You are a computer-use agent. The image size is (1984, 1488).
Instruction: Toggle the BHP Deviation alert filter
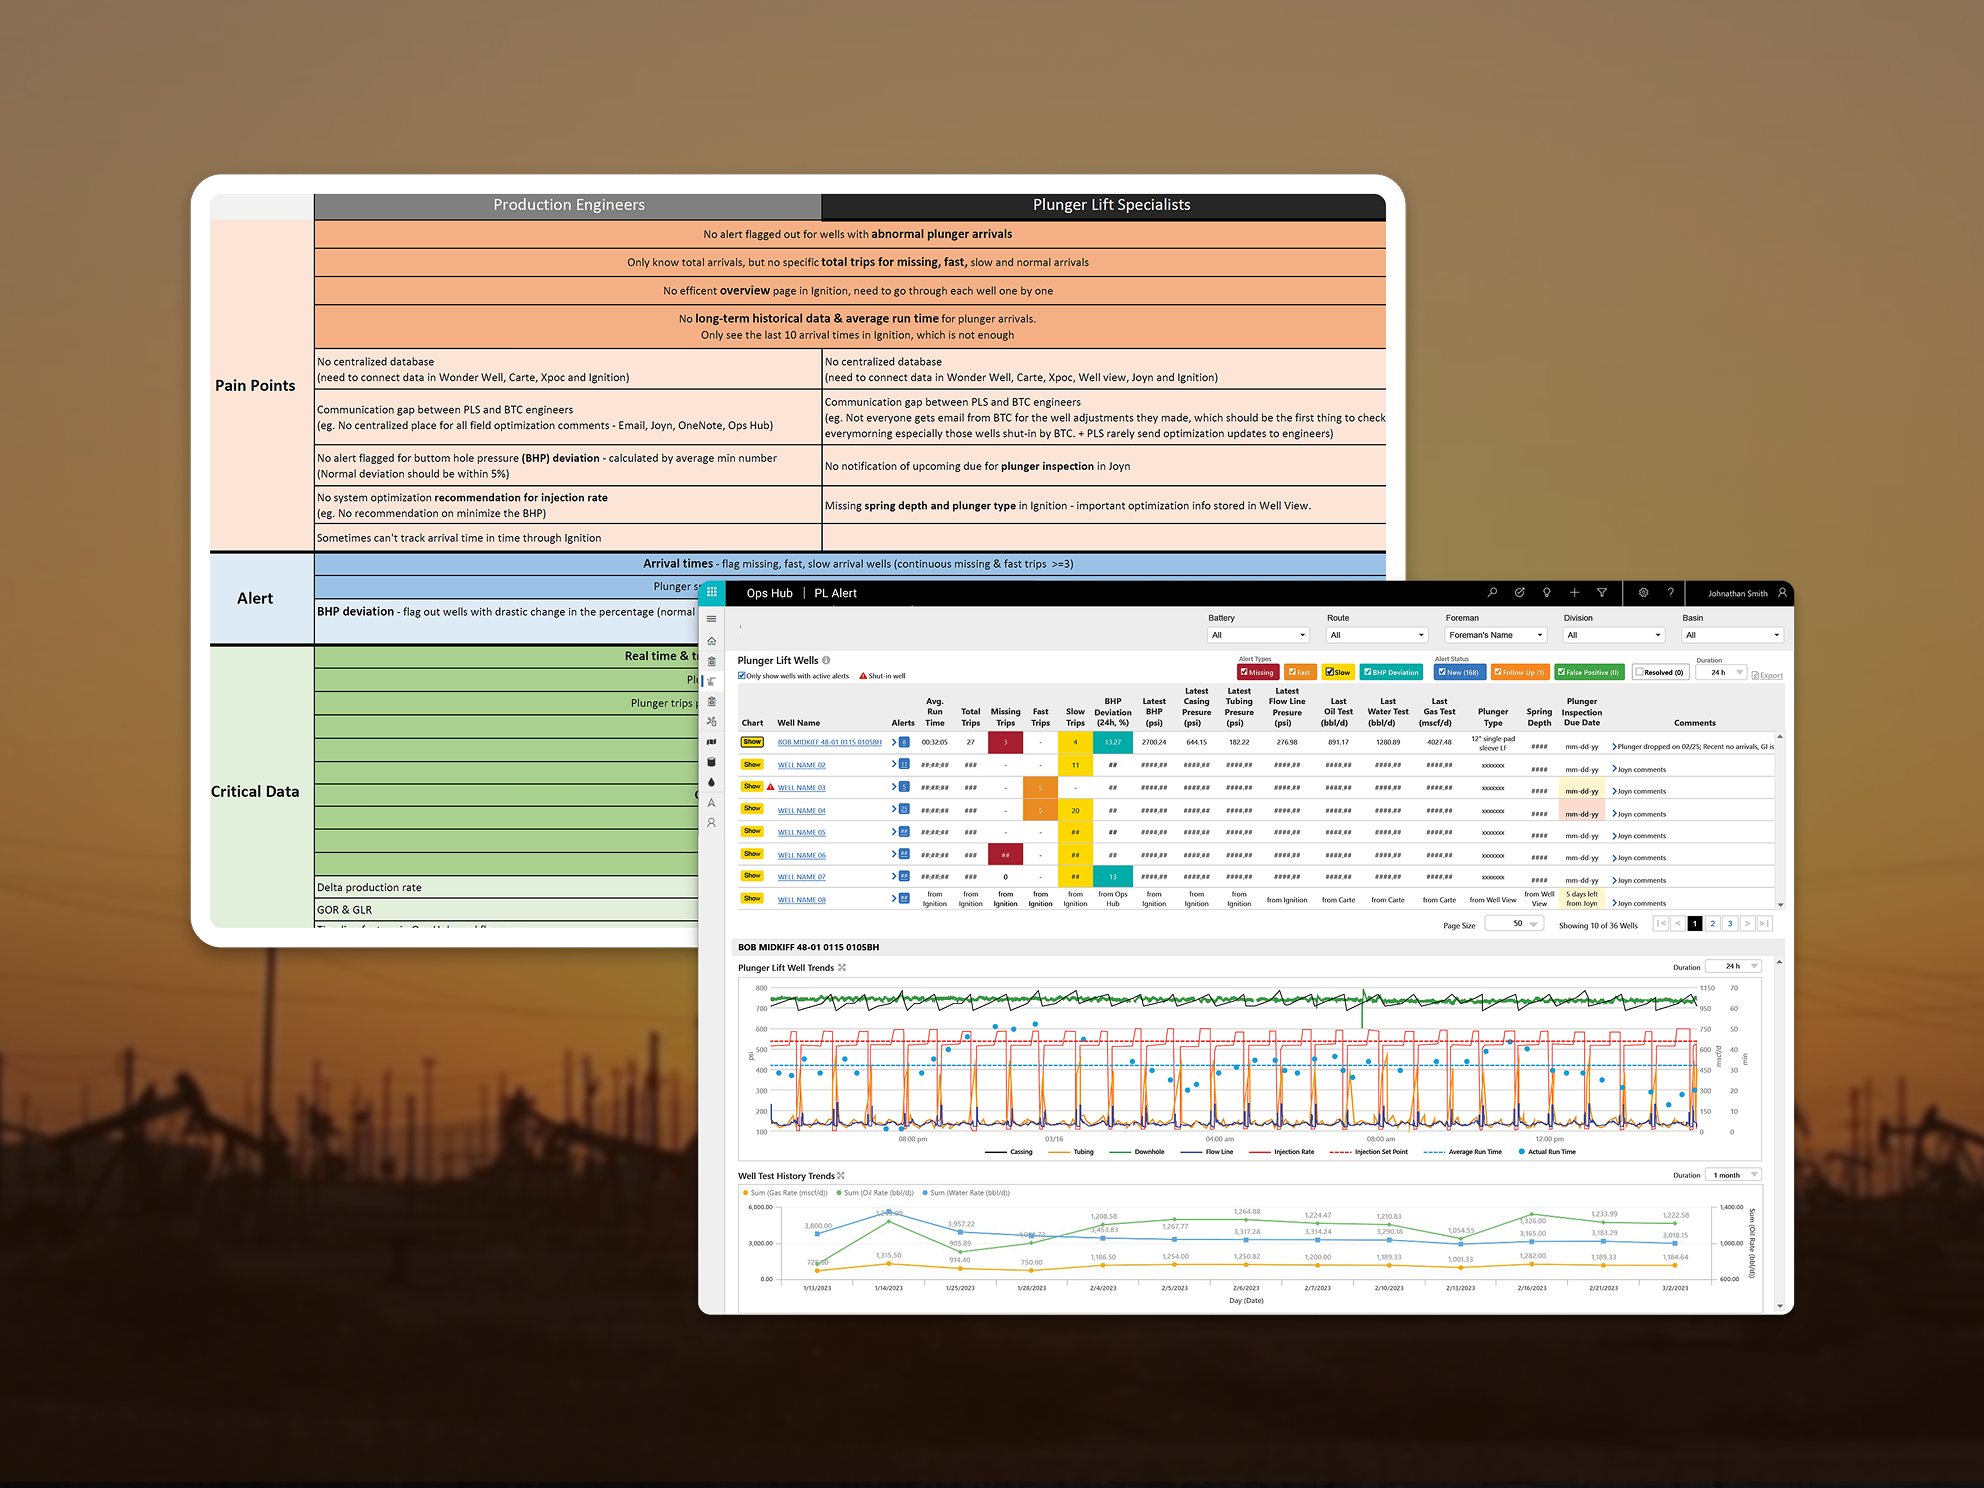point(1368,672)
